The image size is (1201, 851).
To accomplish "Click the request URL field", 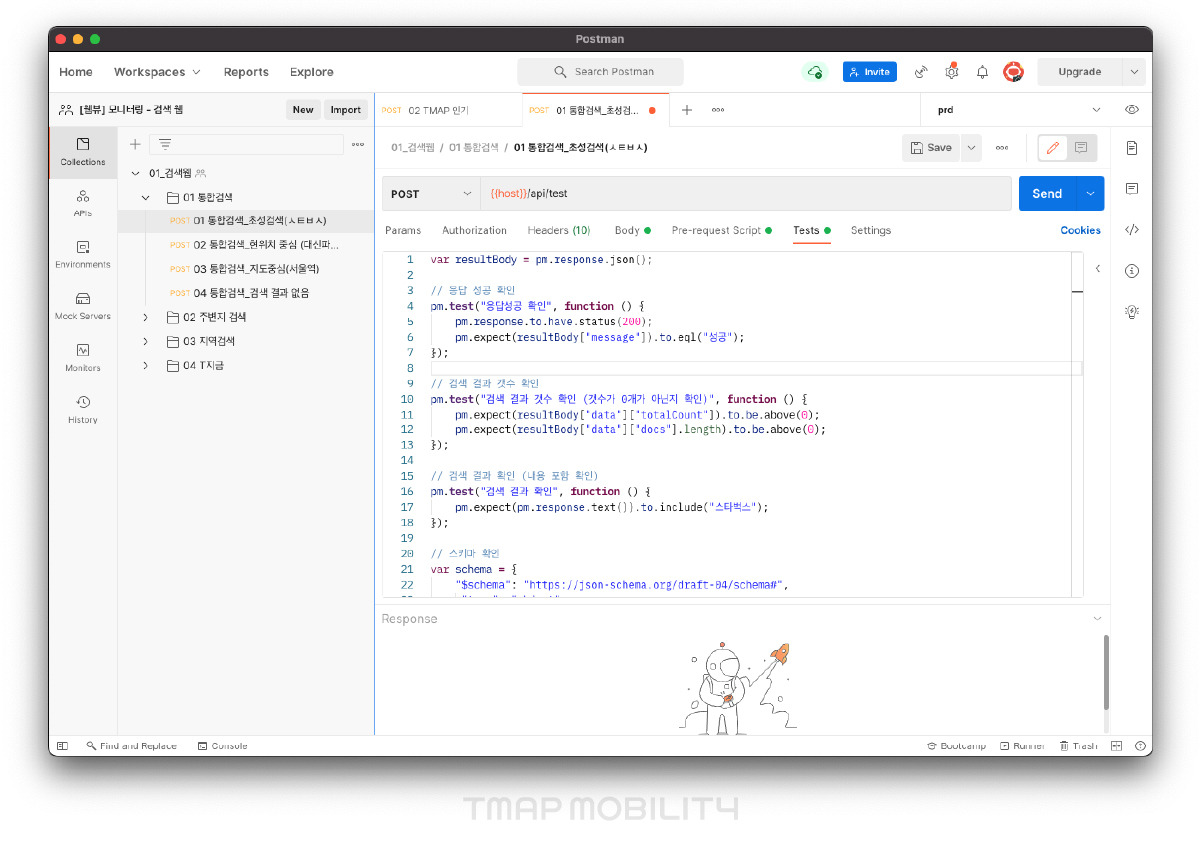I will [745, 194].
